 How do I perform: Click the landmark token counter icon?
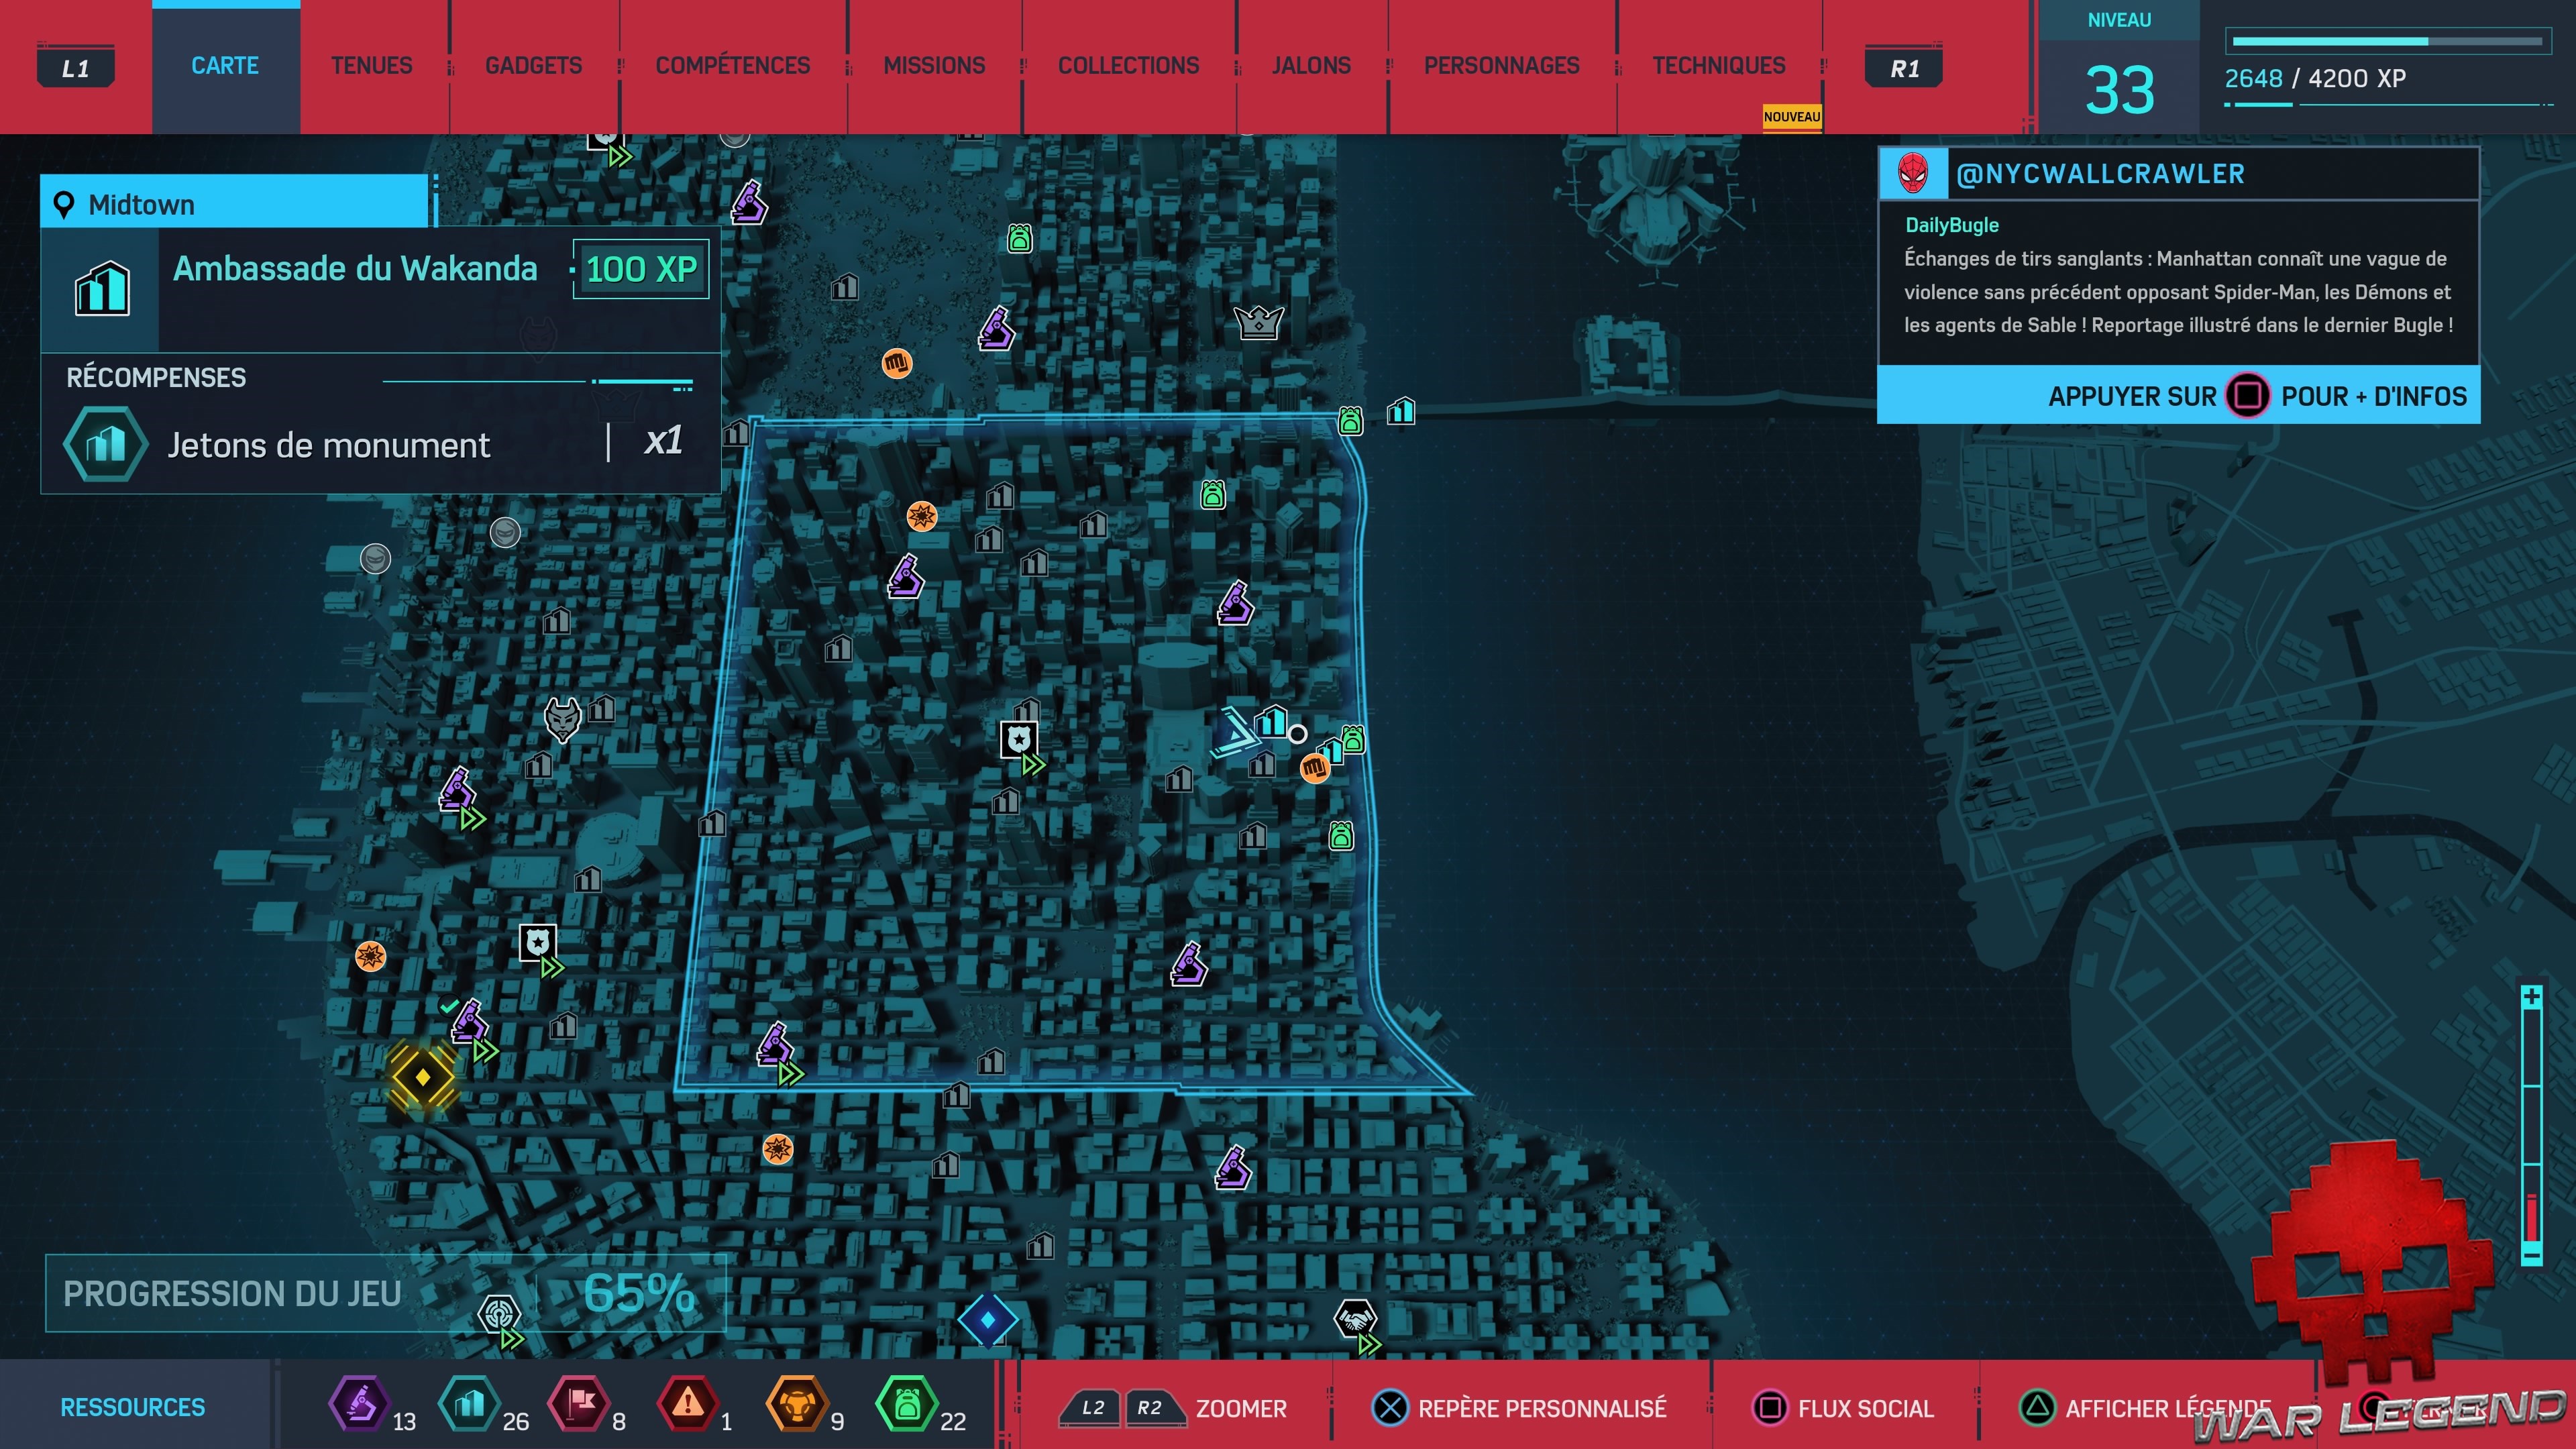[469, 1404]
